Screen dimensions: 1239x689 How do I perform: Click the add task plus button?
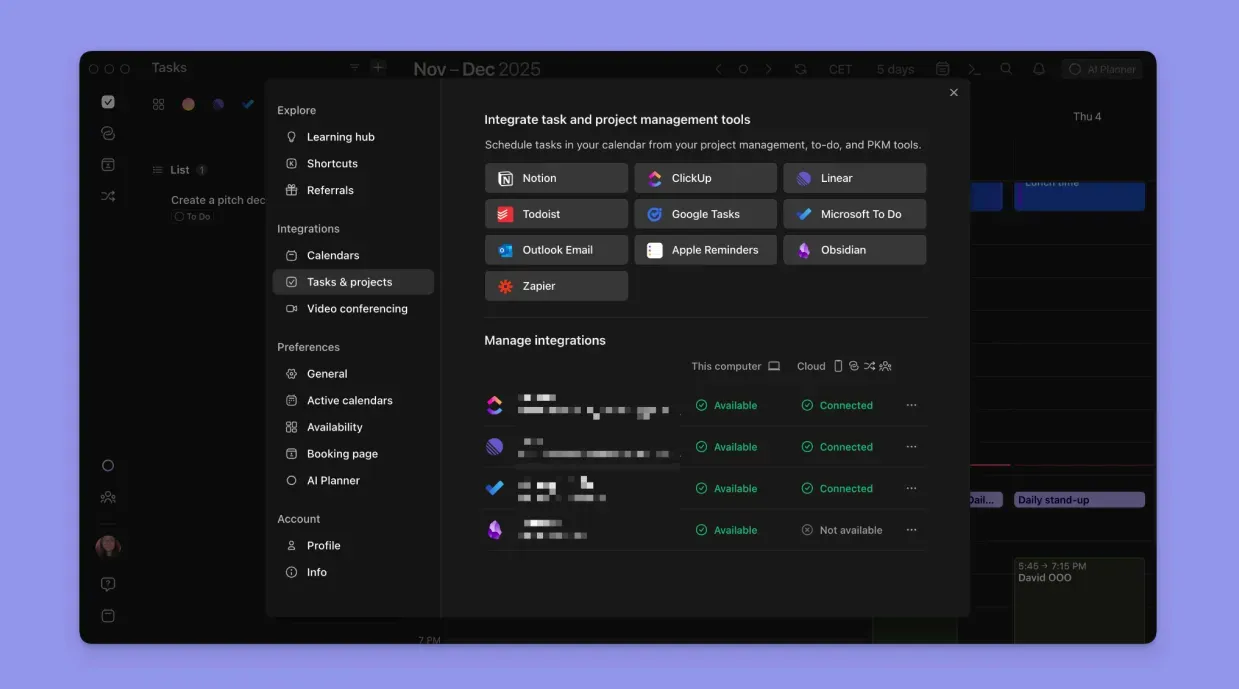pos(378,67)
